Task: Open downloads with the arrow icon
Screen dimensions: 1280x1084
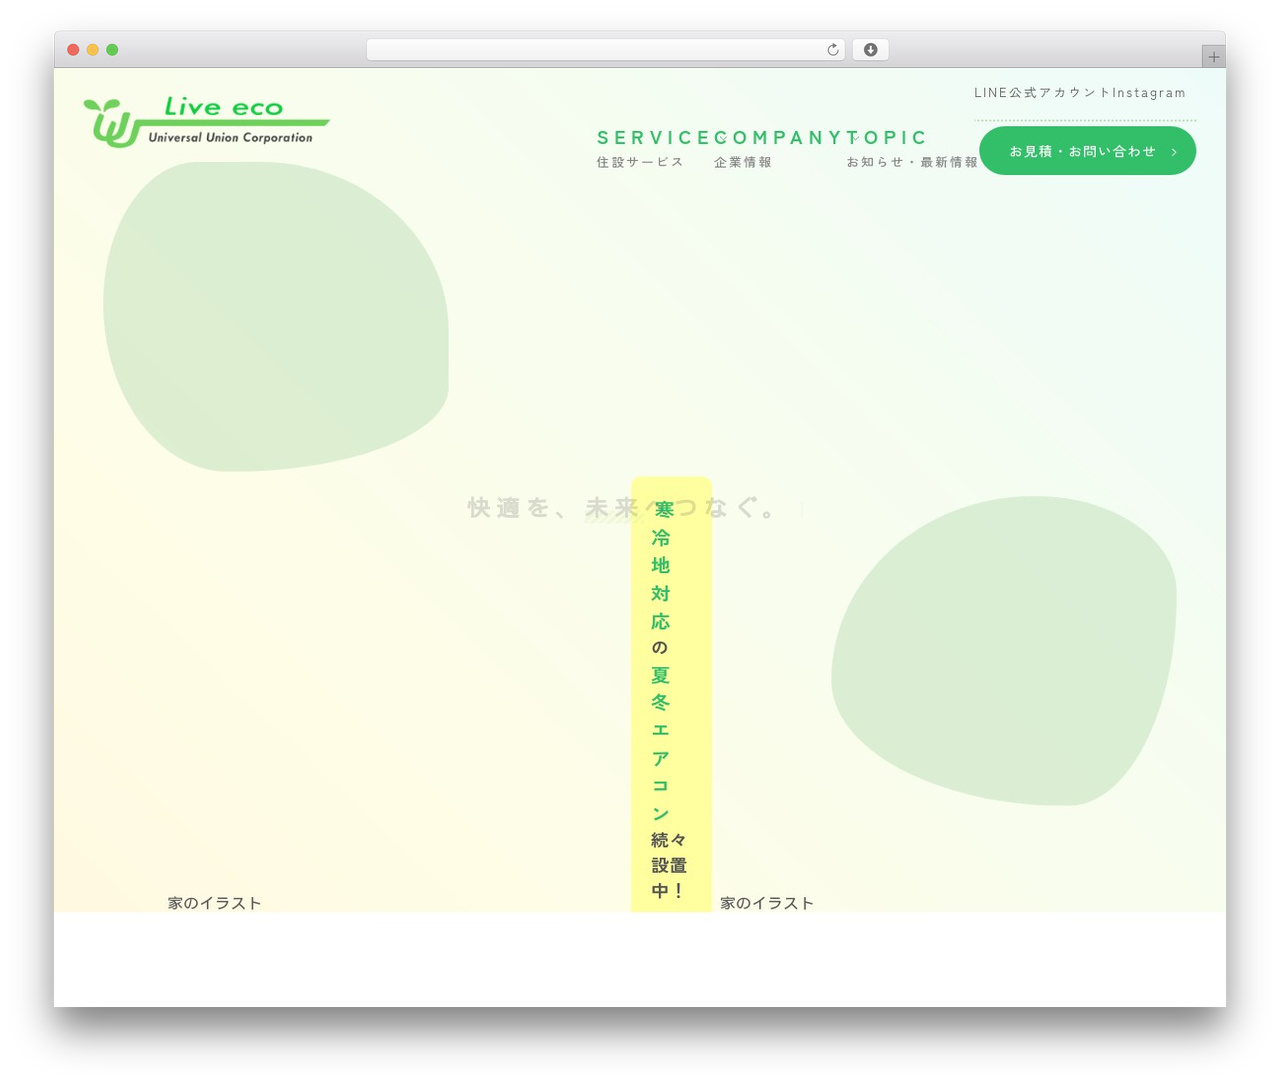Action: tap(870, 50)
